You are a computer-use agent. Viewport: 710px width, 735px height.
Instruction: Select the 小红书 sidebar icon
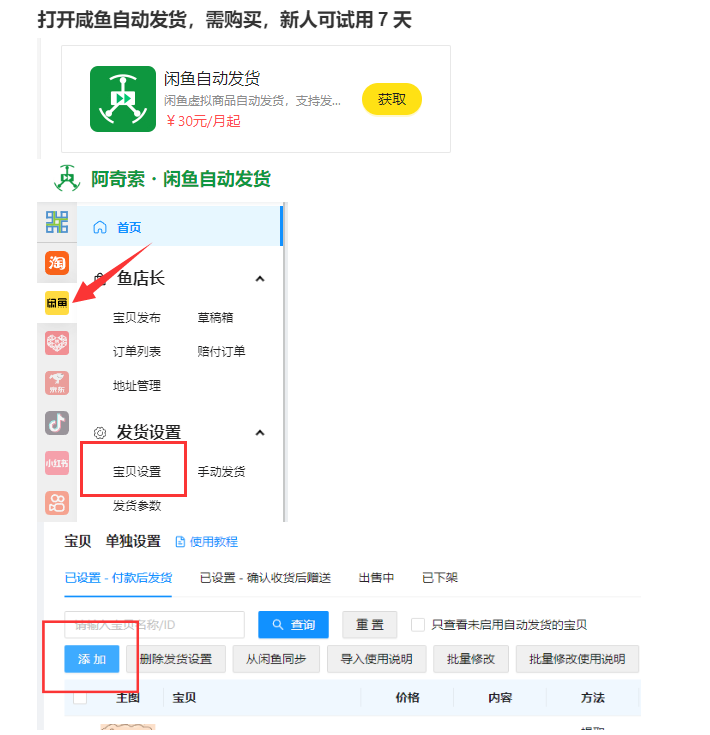57,463
